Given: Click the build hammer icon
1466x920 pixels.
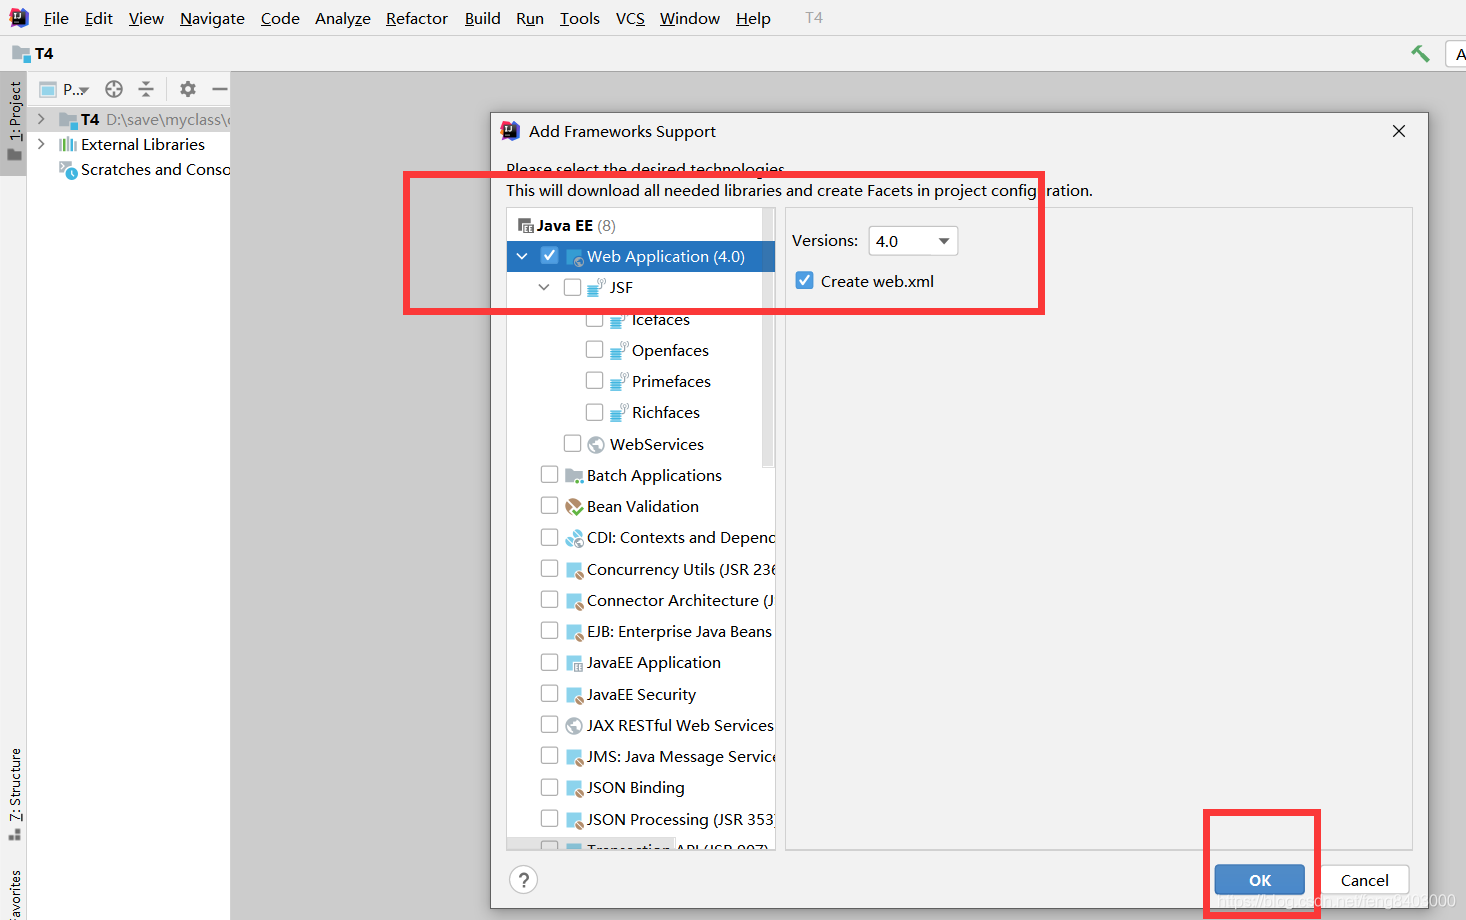Looking at the screenshot, I should pos(1420,53).
